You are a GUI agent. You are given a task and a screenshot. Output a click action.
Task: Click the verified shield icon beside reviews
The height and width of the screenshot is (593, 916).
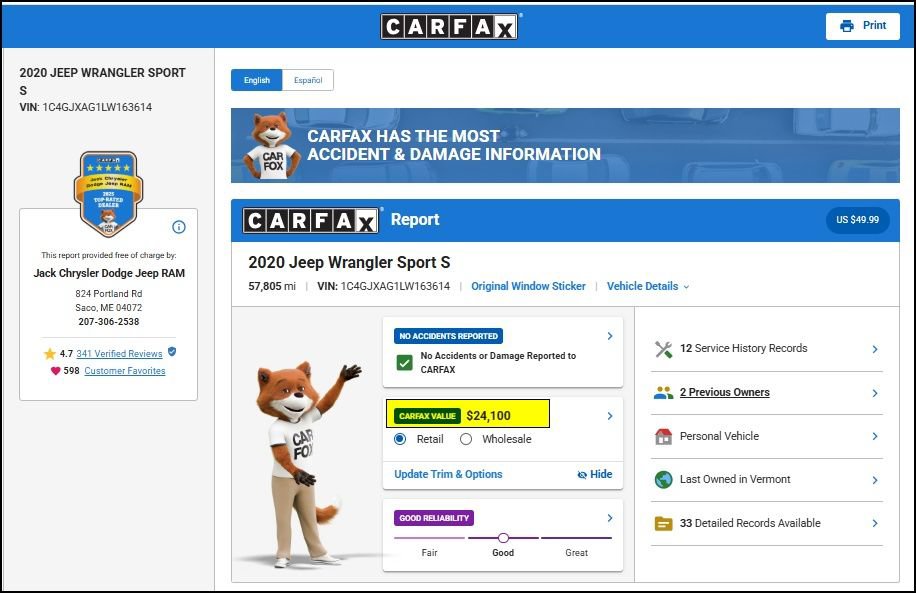coord(172,352)
